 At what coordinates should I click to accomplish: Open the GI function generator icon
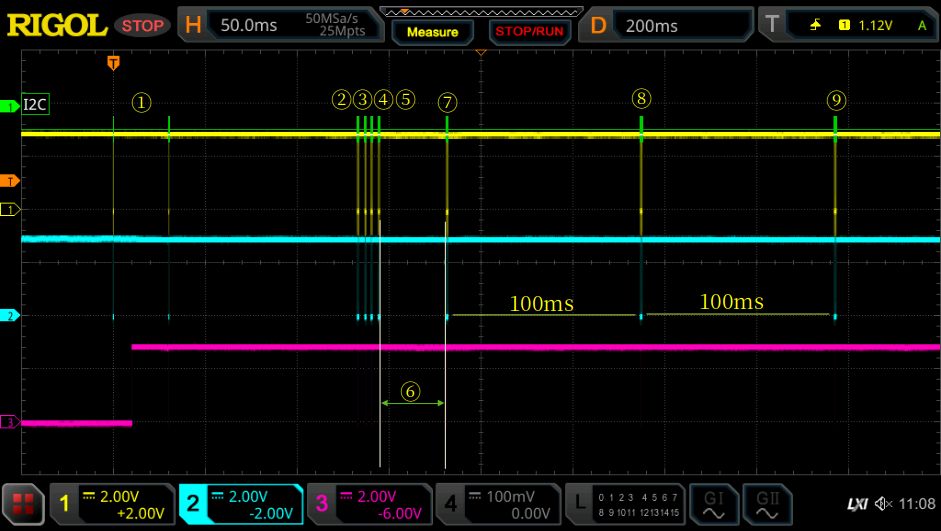coord(714,503)
